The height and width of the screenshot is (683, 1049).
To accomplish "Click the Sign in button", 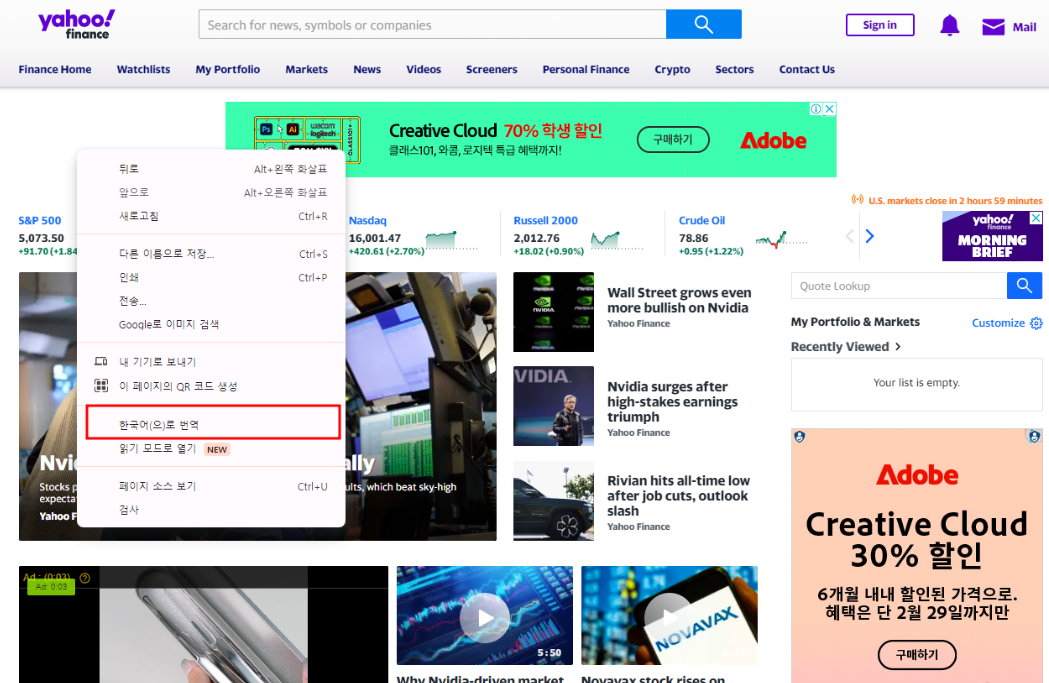I will (x=880, y=25).
